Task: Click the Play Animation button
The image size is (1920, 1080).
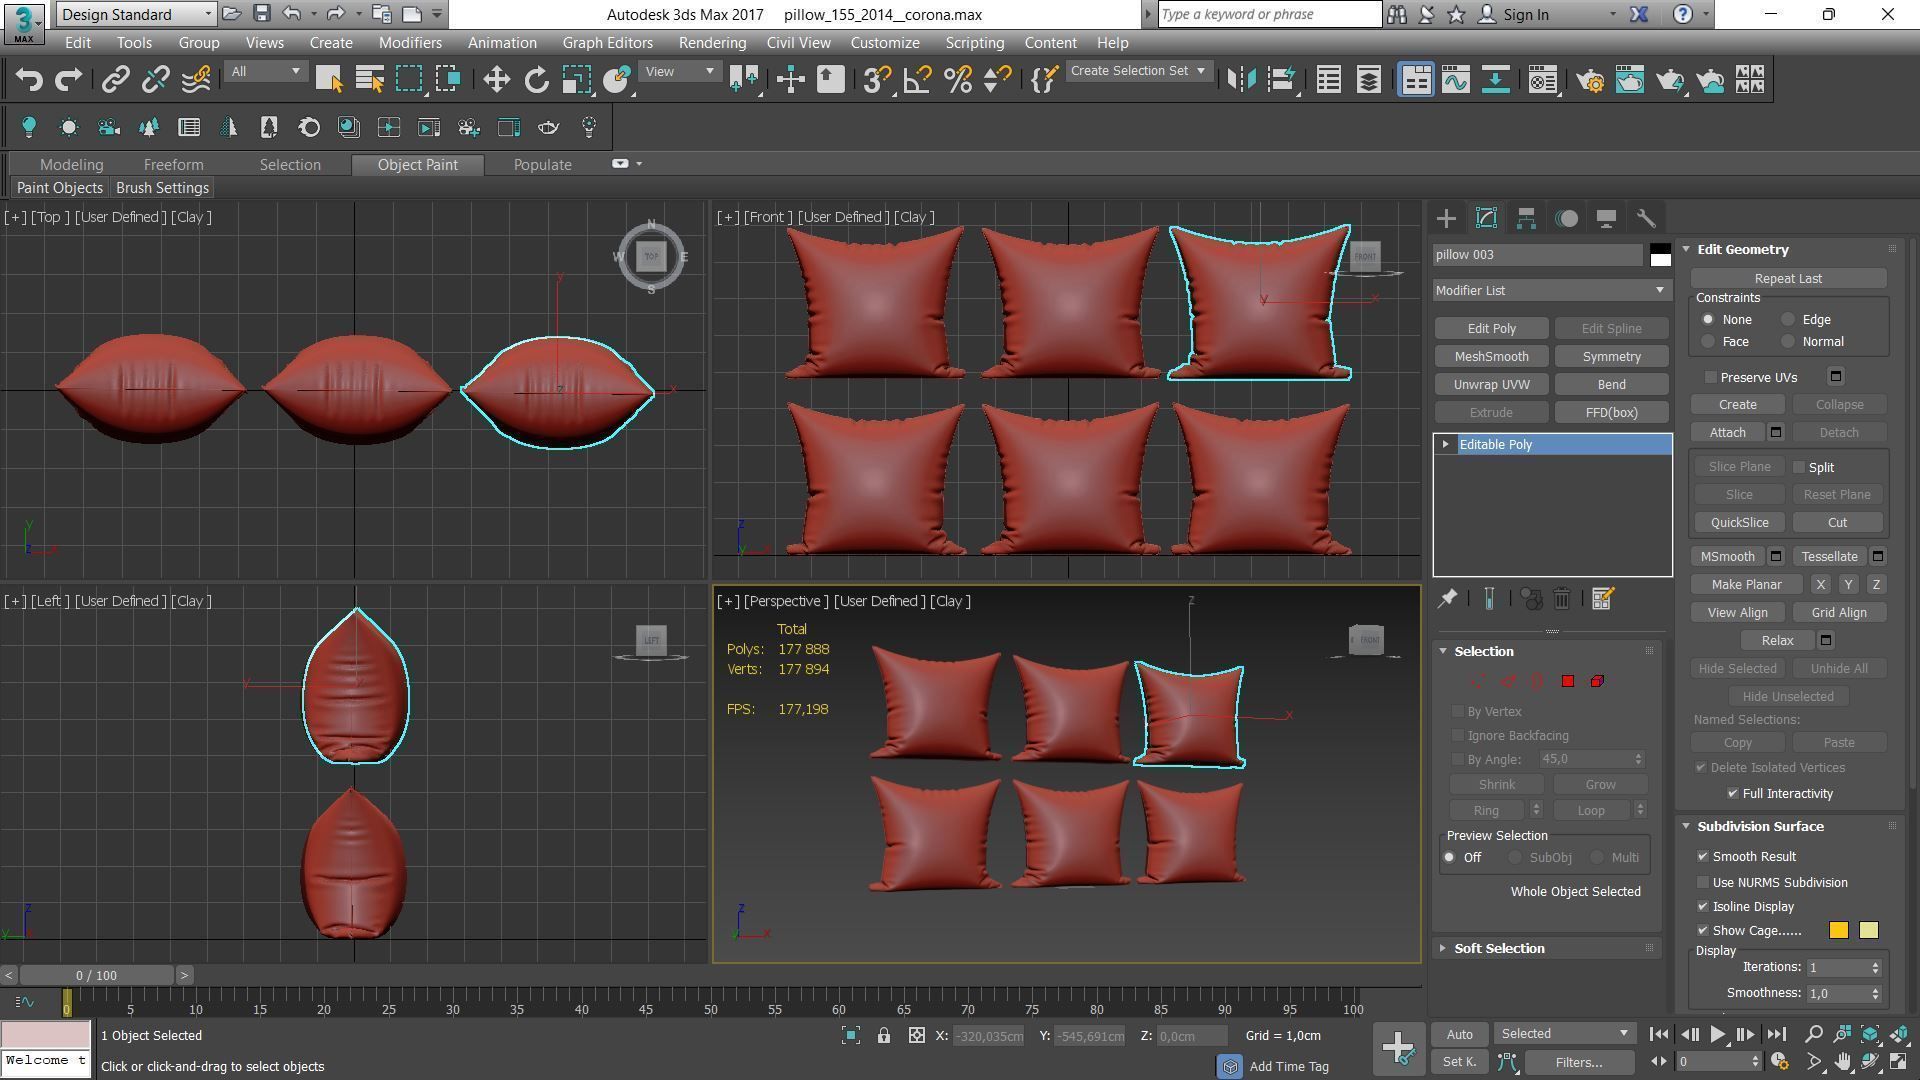Action: [x=1717, y=1034]
